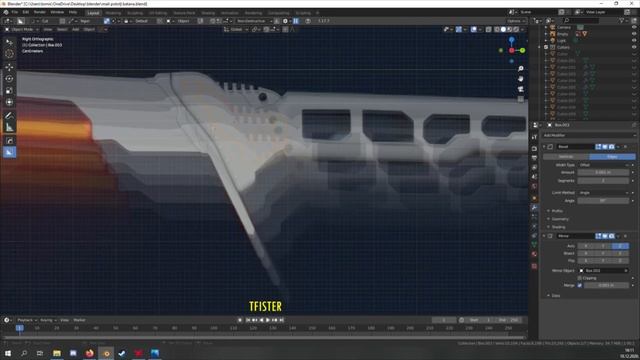Image resolution: width=640 pixels, height=360 pixels.
Task: Enable the Clipping checkbox in Mirror modifier
Action: (x=580, y=278)
